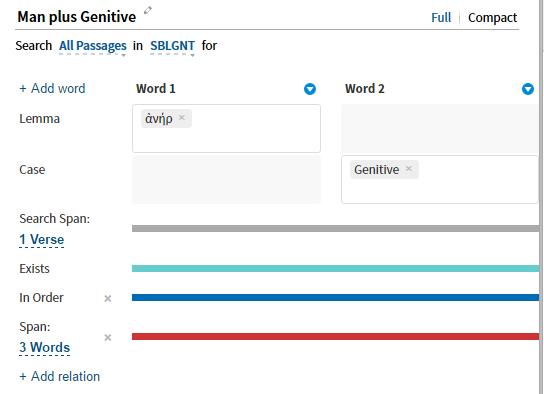This screenshot has height=394, width=544.
Task: Open the All Passages range selector
Action: pos(93,46)
